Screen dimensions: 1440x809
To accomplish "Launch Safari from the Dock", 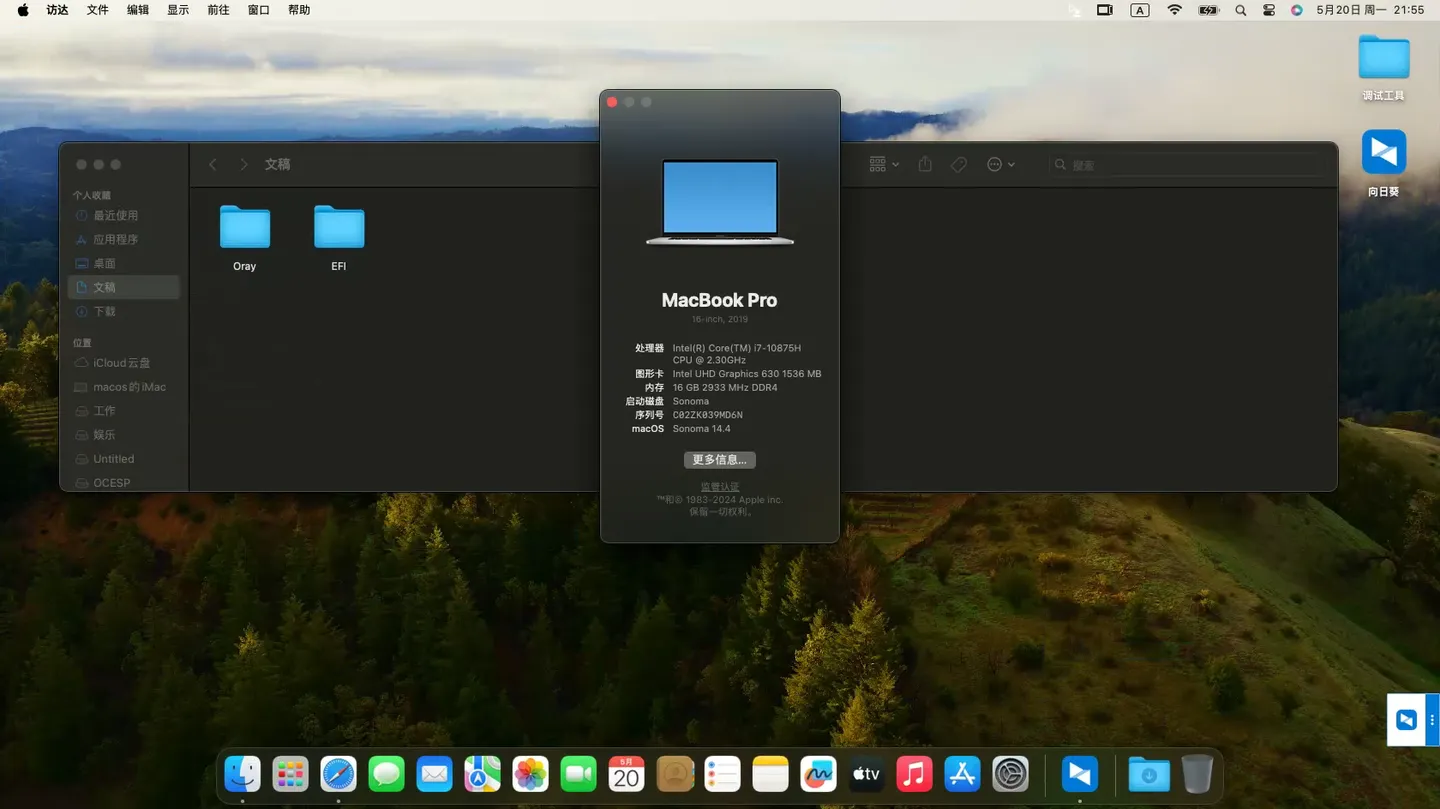I will 338,774.
